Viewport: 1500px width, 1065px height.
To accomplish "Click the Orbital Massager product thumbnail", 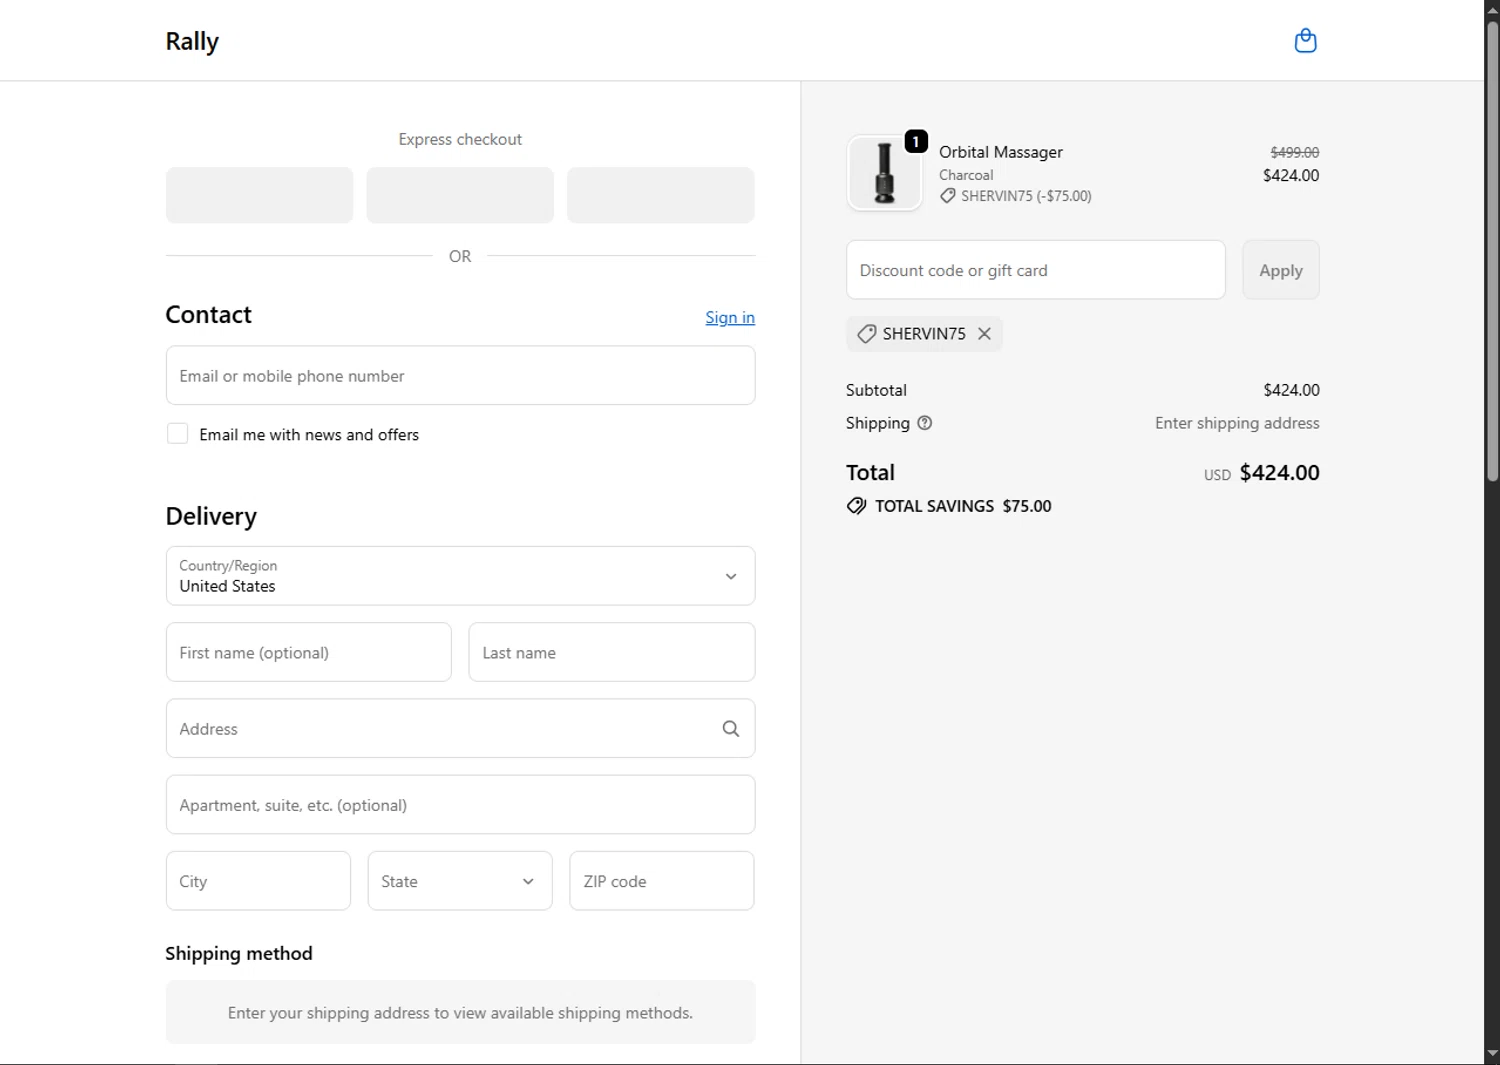I will pyautogui.click(x=884, y=173).
